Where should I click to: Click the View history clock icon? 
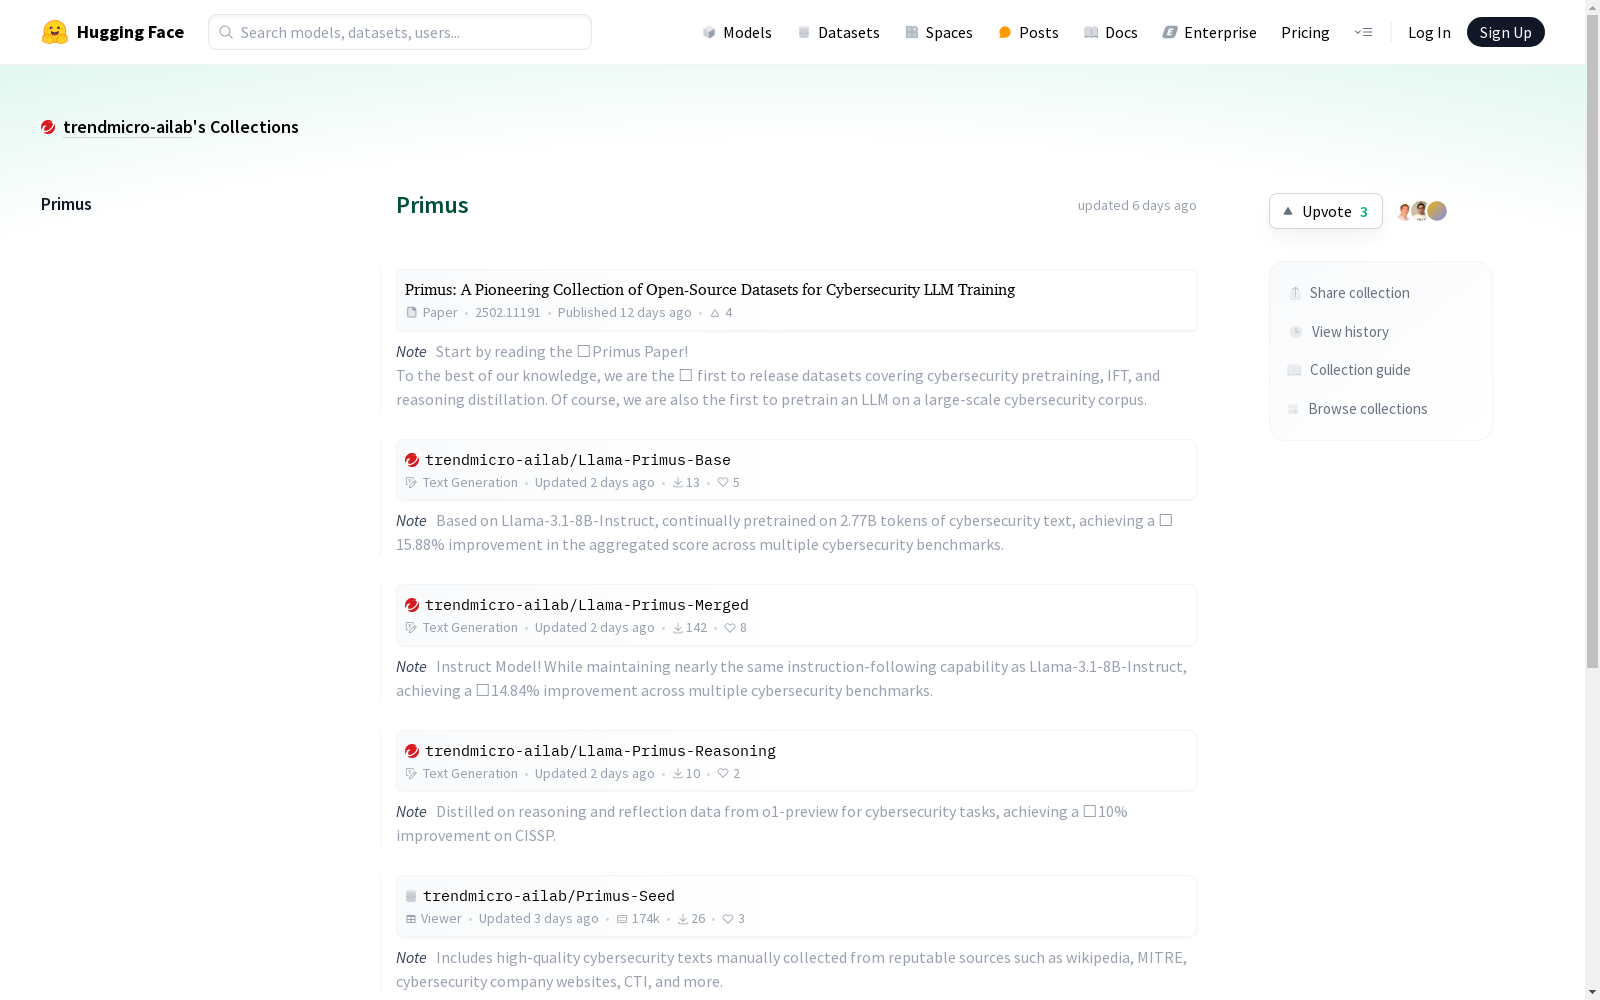click(x=1296, y=332)
